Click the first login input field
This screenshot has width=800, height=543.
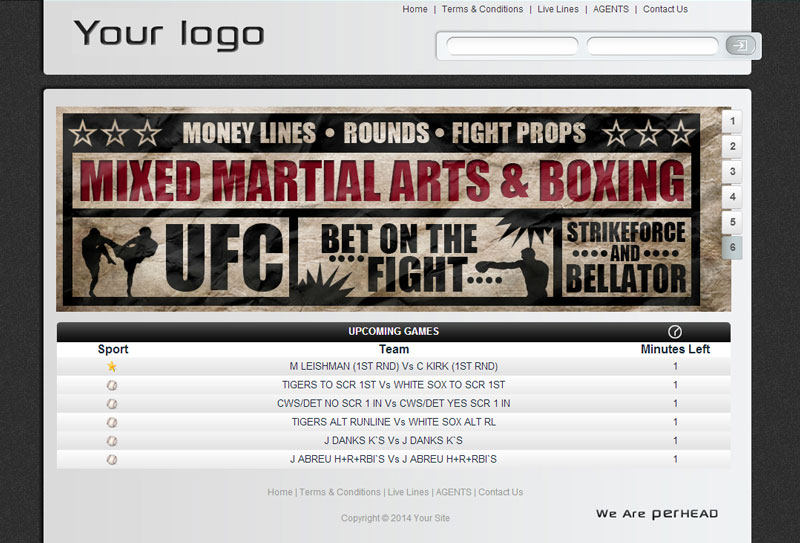click(512, 46)
